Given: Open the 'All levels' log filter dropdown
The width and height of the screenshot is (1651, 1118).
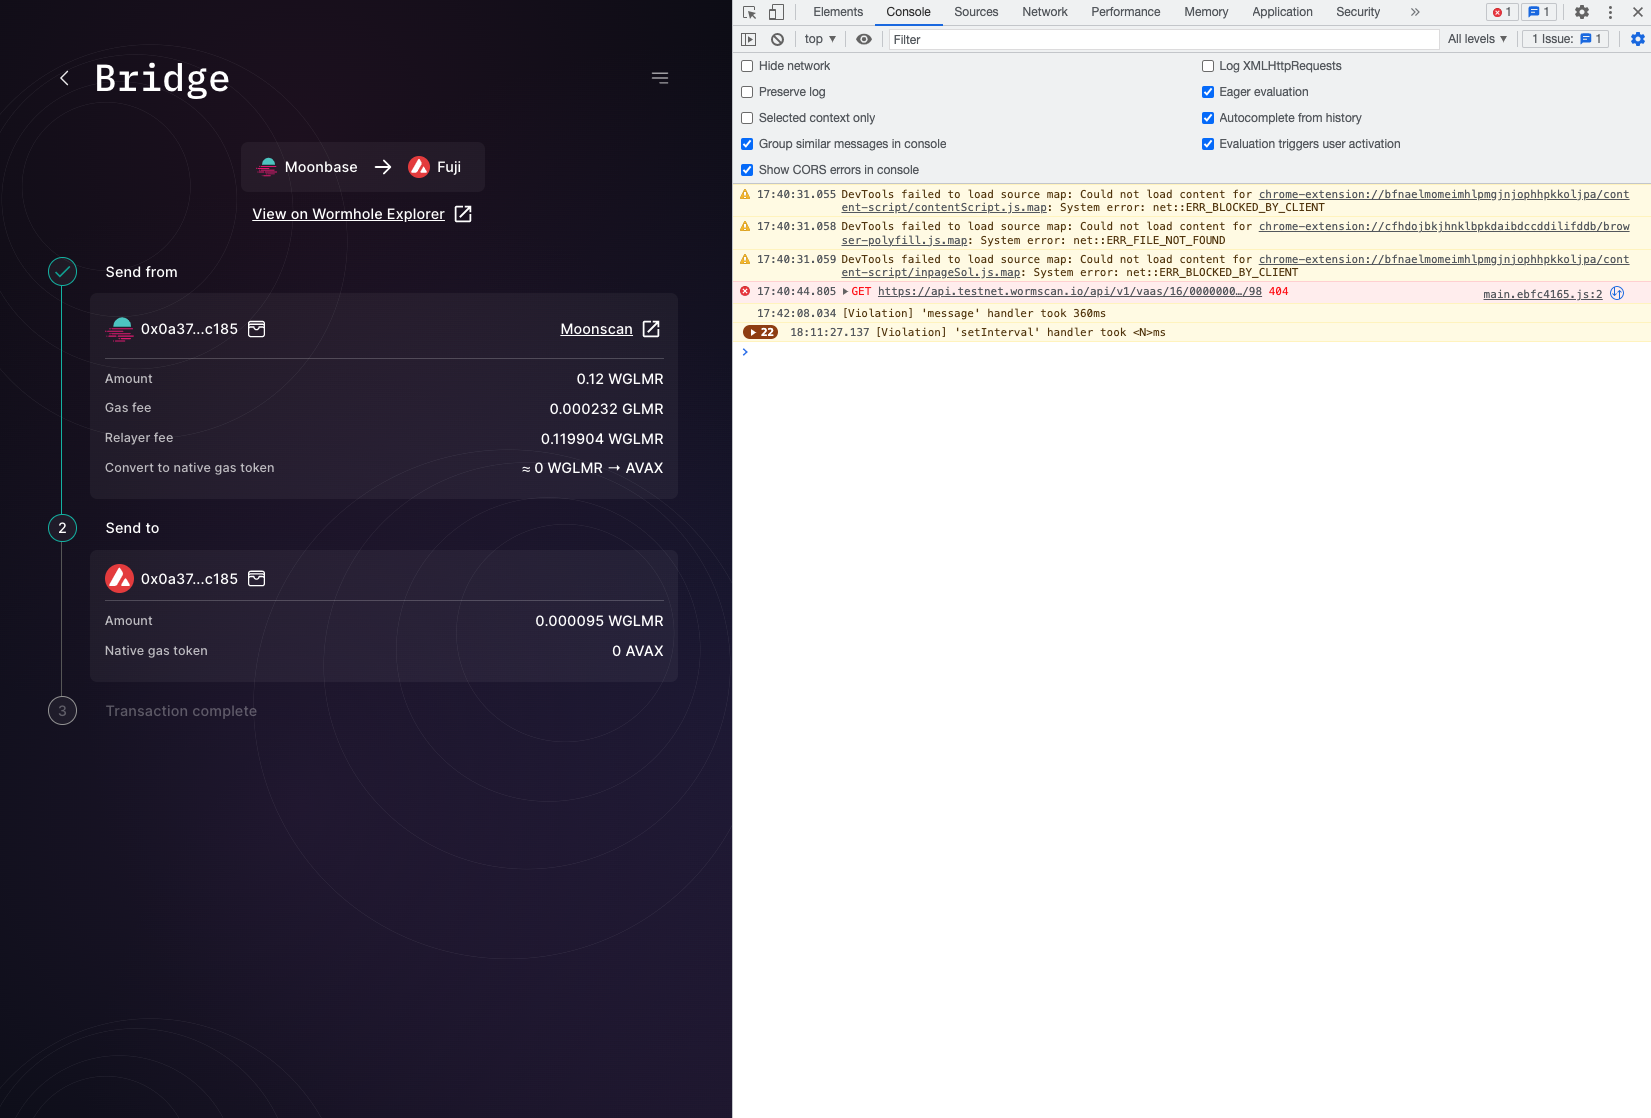Looking at the screenshot, I should (x=1477, y=39).
